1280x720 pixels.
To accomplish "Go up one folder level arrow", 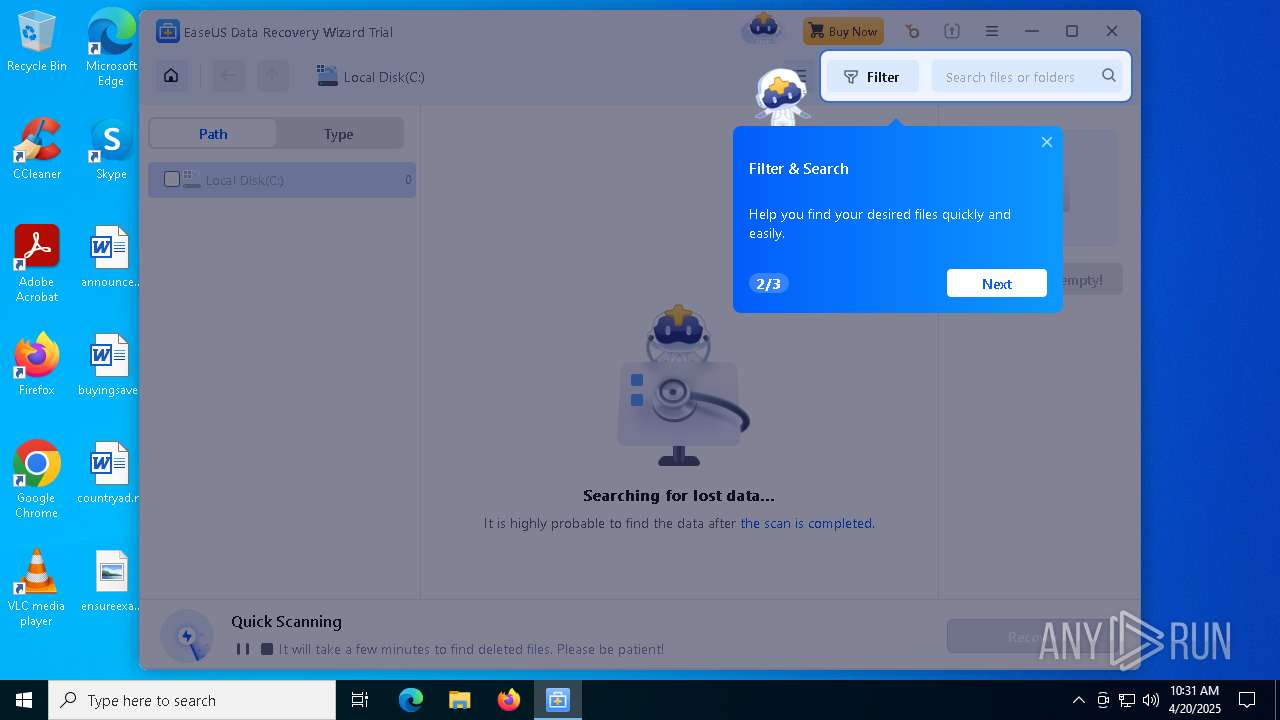I will point(272,76).
